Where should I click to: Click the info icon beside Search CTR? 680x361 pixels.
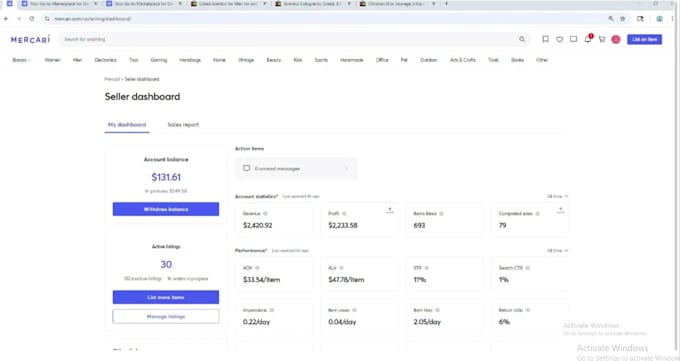[528, 268]
